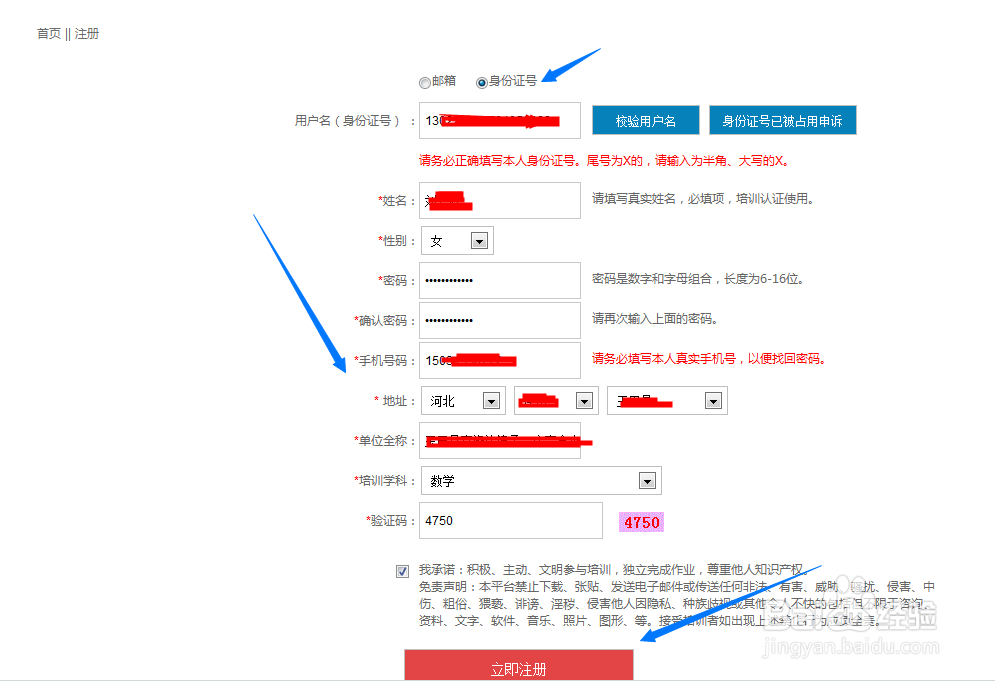Click the 密码 password input field
This screenshot has width=995, height=681.
point(499,281)
